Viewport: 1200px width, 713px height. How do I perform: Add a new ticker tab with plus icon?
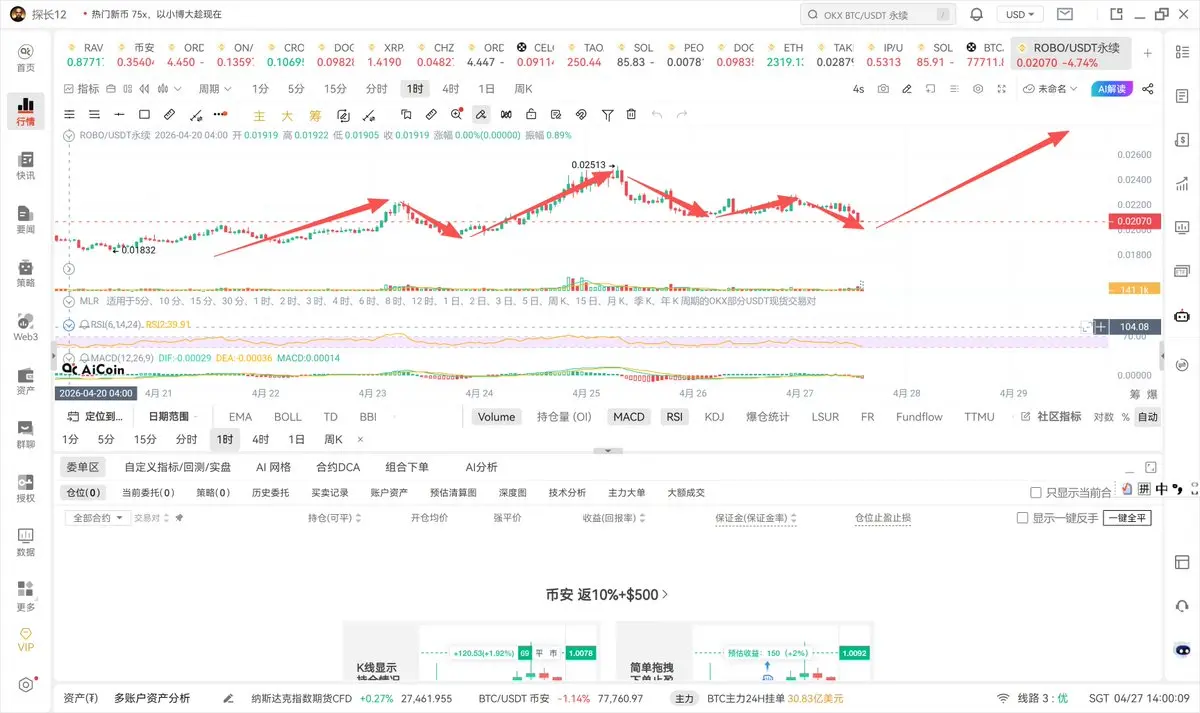click(1147, 53)
